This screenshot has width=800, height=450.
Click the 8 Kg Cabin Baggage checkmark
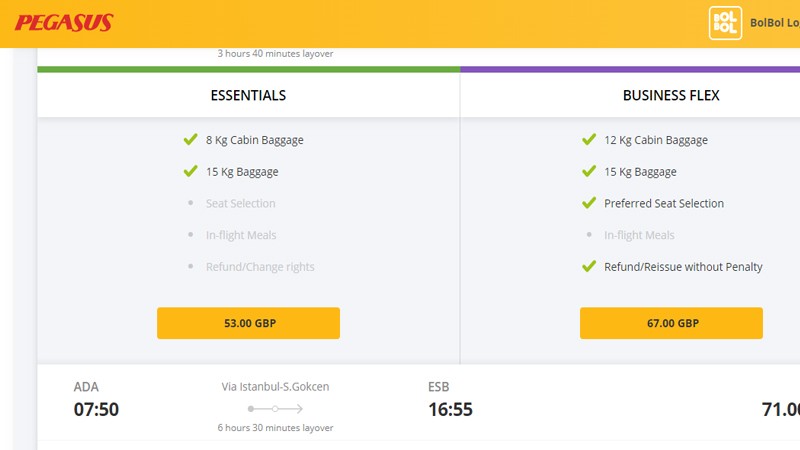coord(190,140)
